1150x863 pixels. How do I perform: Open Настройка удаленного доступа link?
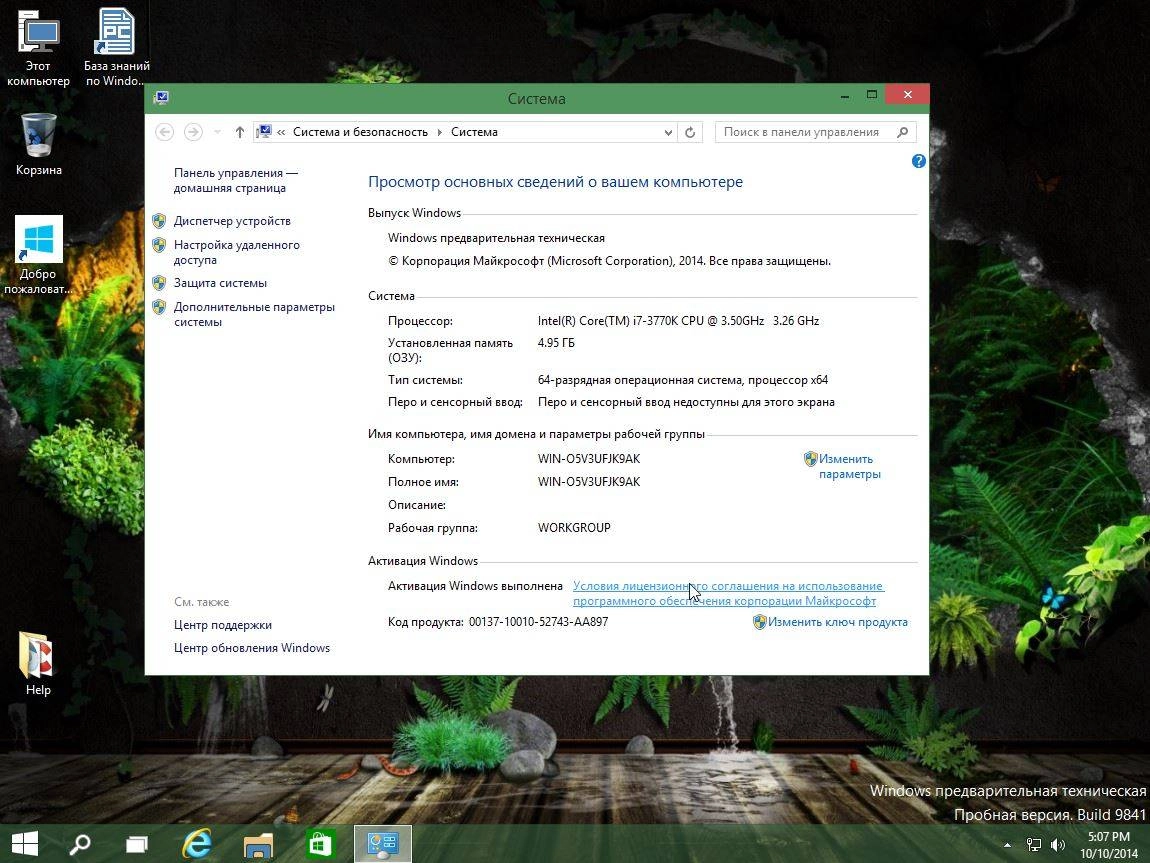pyautogui.click(x=236, y=252)
